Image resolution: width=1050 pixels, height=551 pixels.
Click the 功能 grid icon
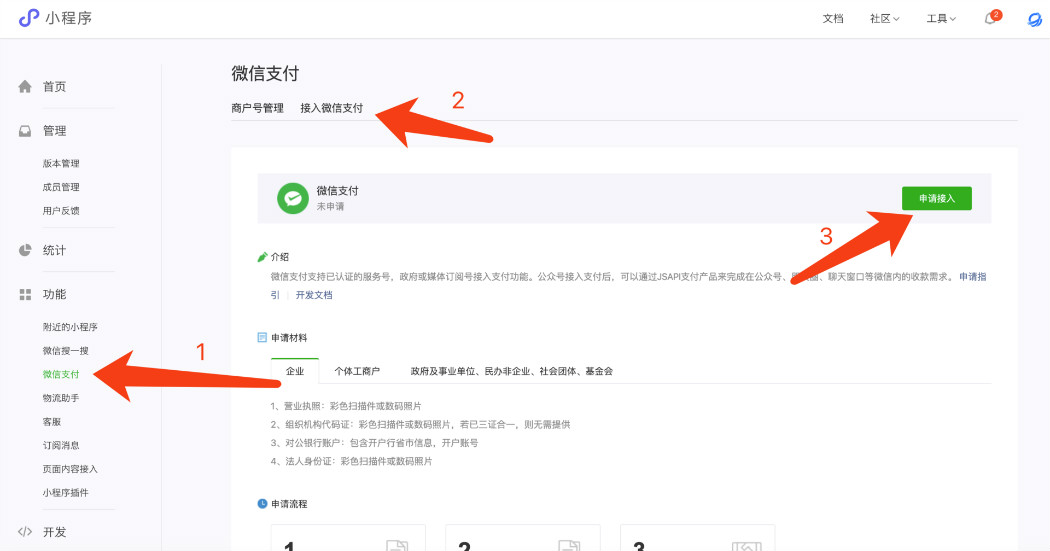pyautogui.click(x=26, y=294)
